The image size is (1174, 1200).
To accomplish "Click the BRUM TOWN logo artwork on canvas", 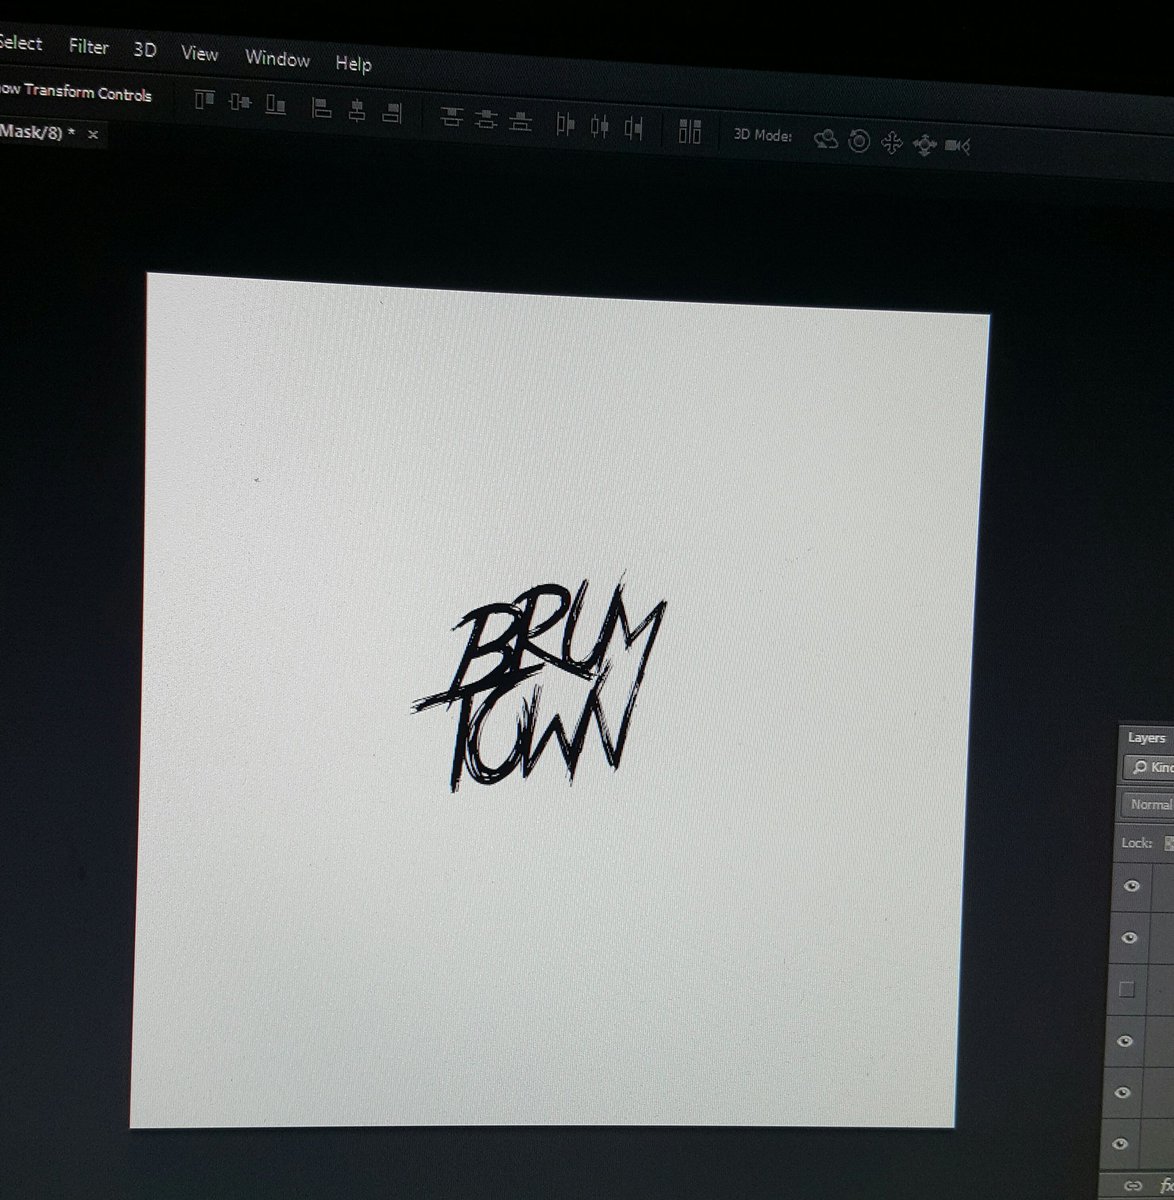I will [538, 684].
